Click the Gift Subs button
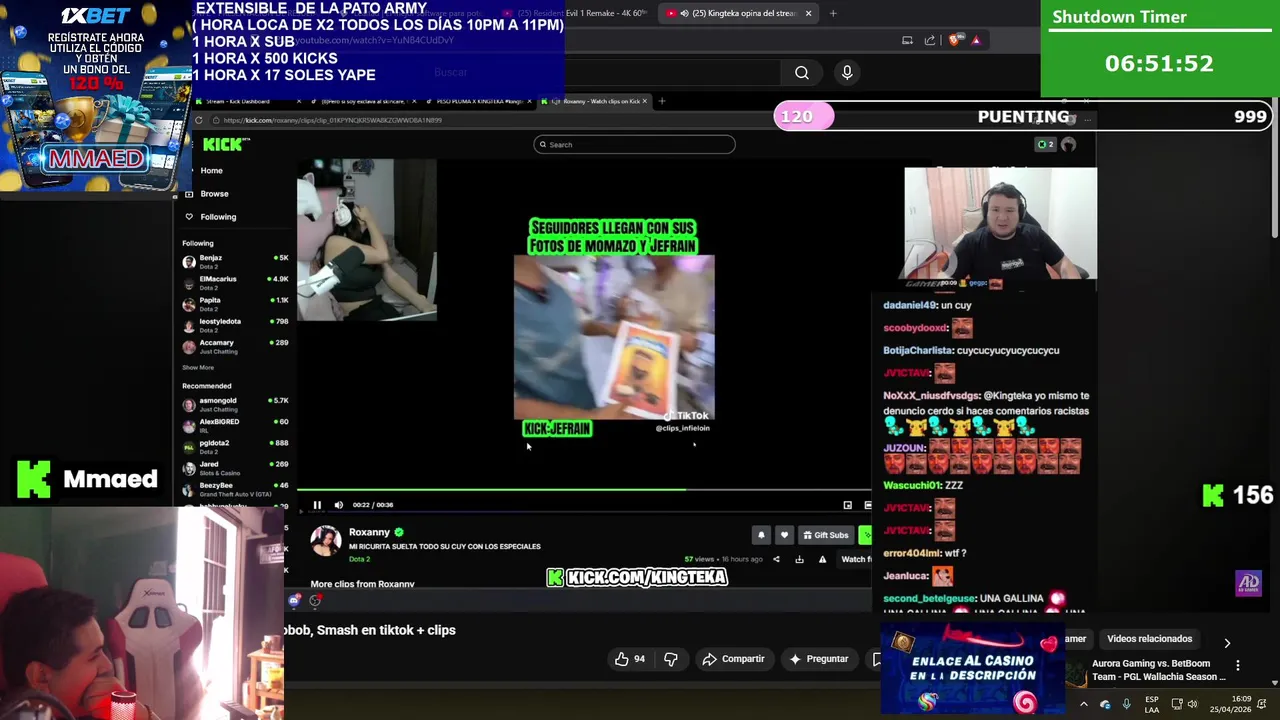Viewport: 1280px width, 720px height. coord(826,535)
